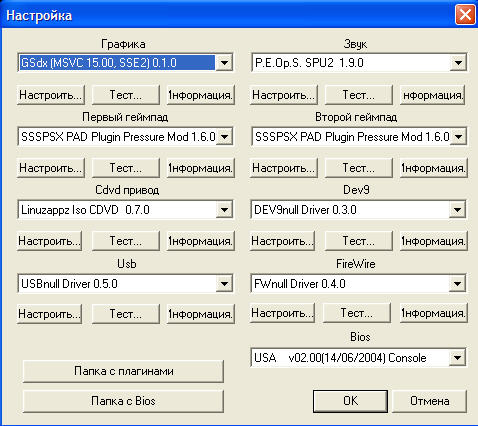Run Тест for the FireWire driver

[357, 313]
